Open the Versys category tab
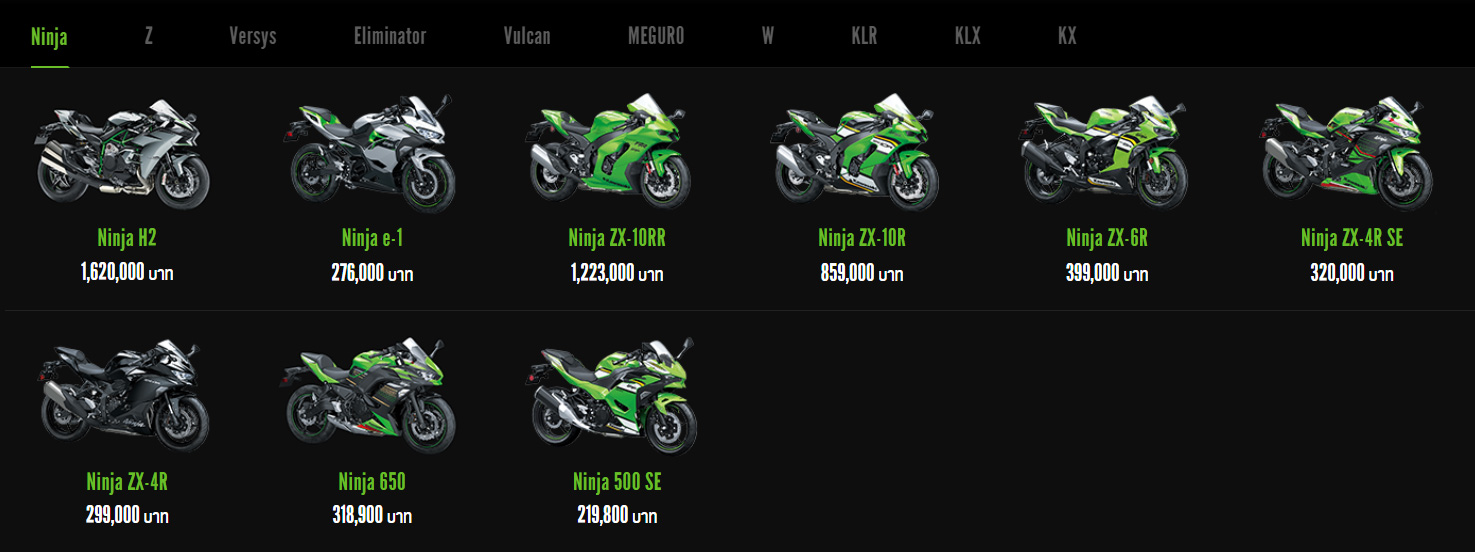This screenshot has height=552, width=1475. click(x=252, y=37)
